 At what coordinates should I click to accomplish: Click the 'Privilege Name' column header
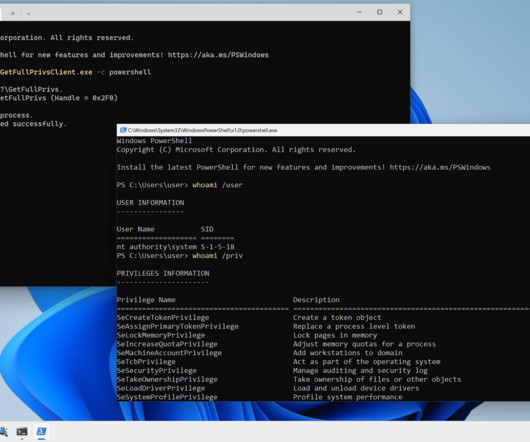(x=146, y=300)
